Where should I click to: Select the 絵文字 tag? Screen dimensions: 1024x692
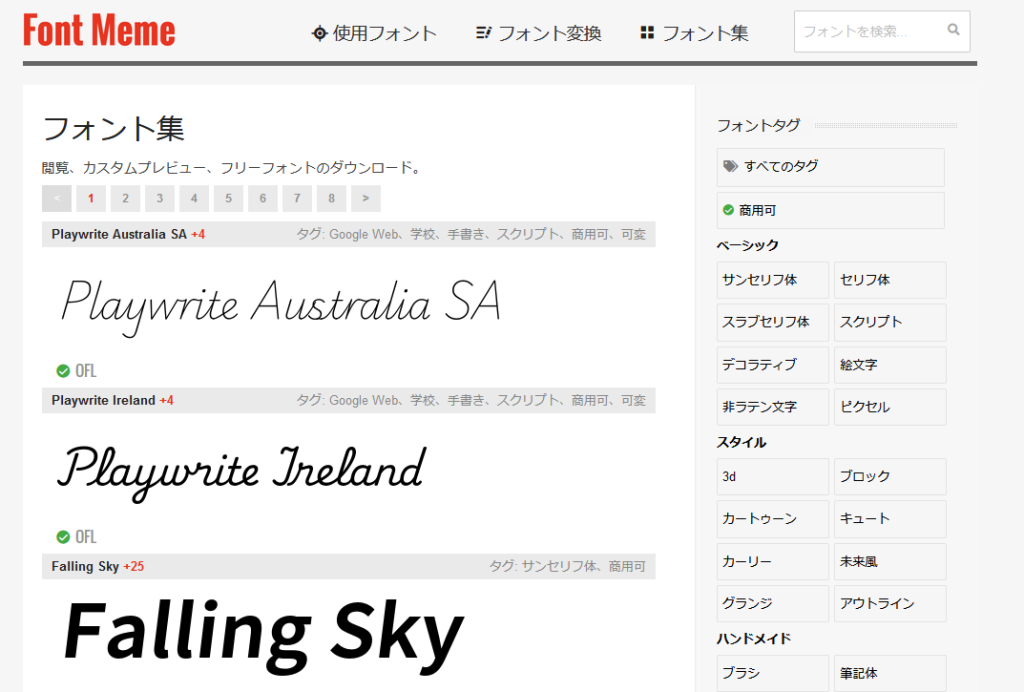pyautogui.click(x=890, y=365)
